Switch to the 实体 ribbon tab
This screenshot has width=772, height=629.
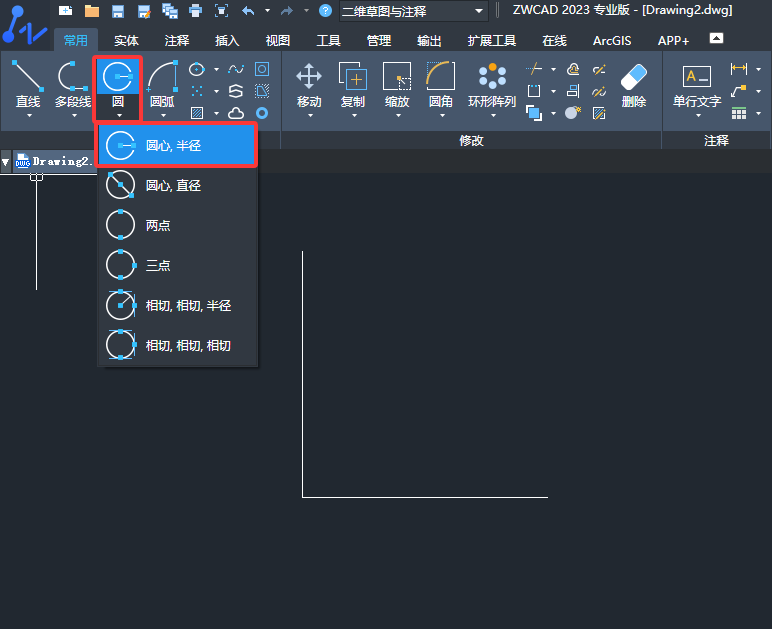[x=127, y=40]
